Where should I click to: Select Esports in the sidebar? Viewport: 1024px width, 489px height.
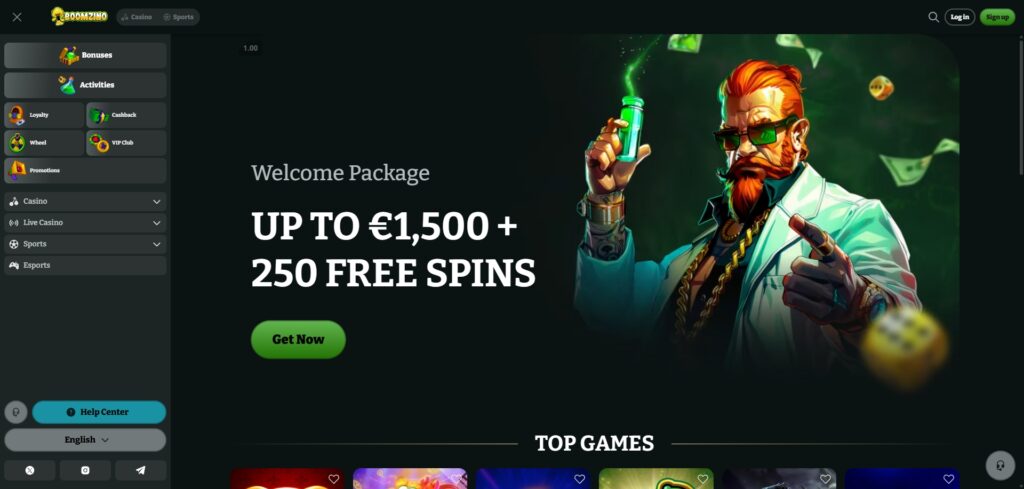point(85,265)
